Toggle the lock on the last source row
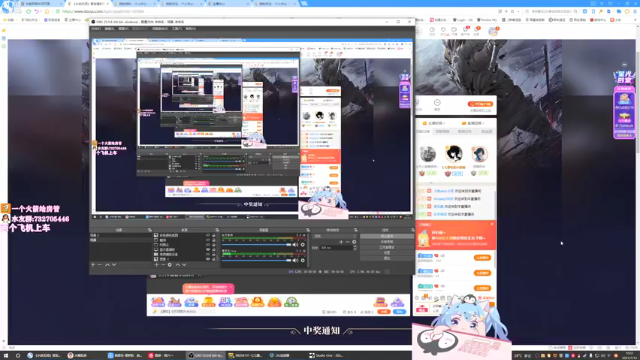This screenshot has height=360, width=640. (214, 259)
